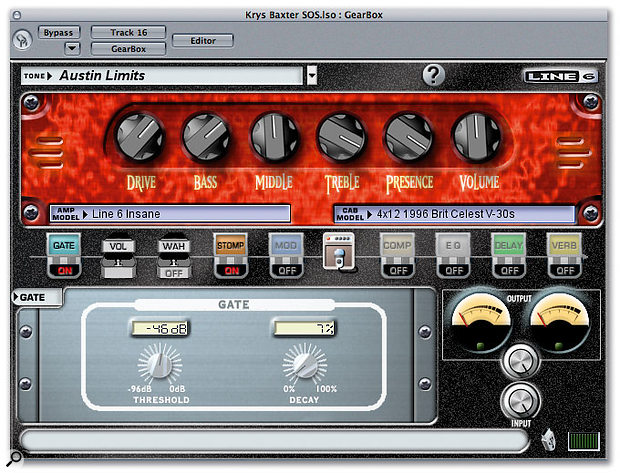This screenshot has height=473, width=620.
Task: Click the Track 16 button
Action: 129,32
